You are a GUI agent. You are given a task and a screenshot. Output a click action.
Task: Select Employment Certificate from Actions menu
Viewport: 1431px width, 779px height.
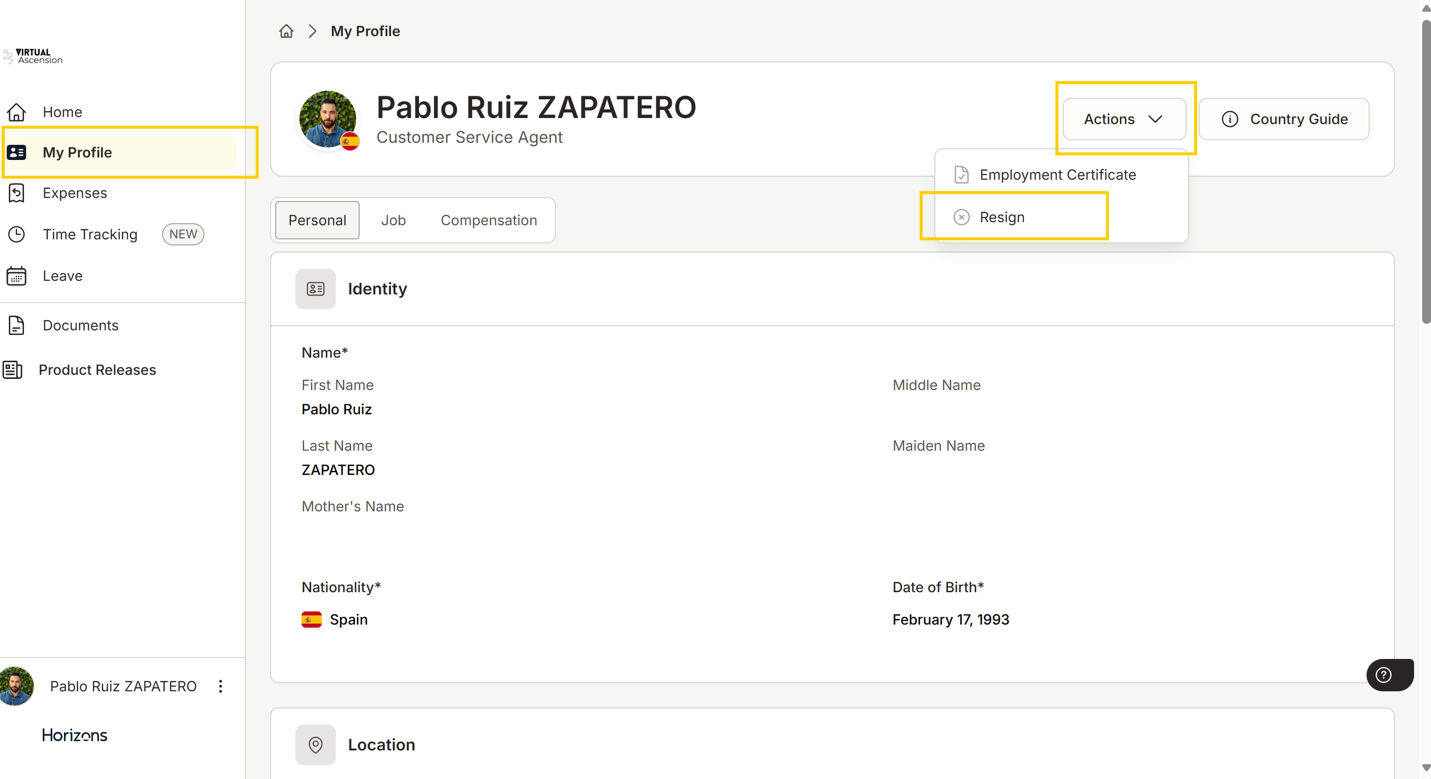coord(1057,175)
